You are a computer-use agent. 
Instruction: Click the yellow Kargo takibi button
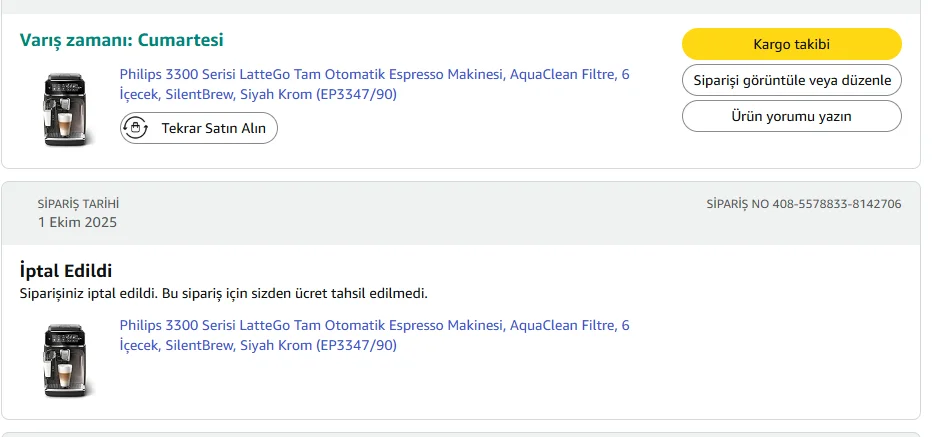click(x=791, y=44)
